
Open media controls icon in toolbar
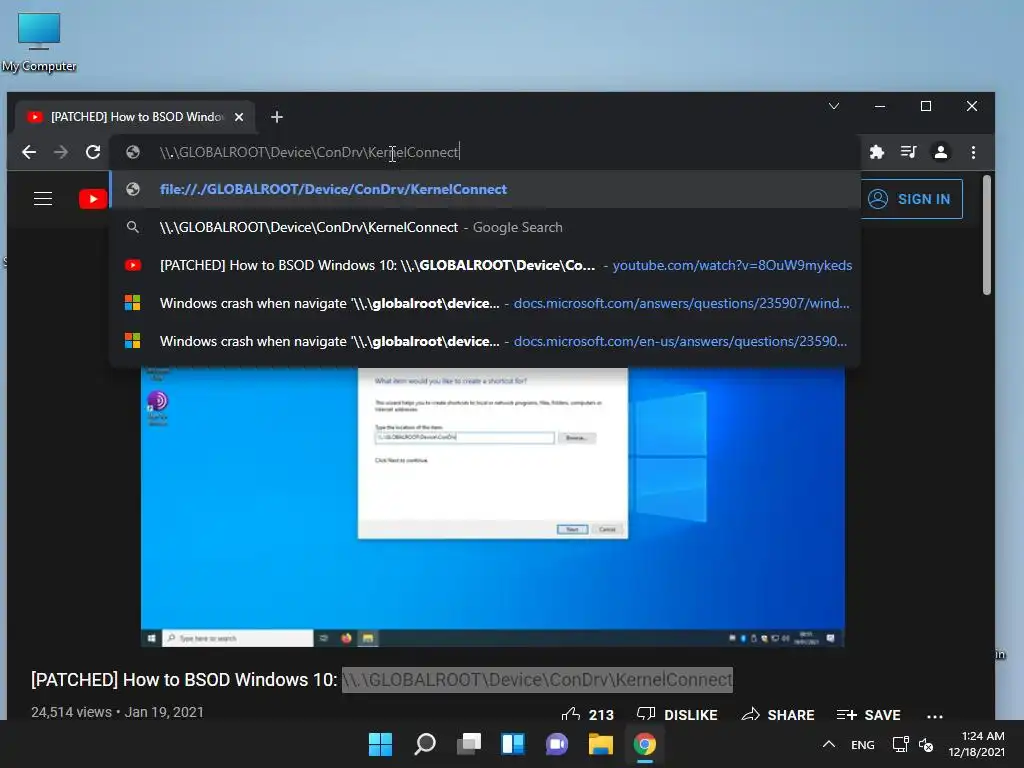908,152
